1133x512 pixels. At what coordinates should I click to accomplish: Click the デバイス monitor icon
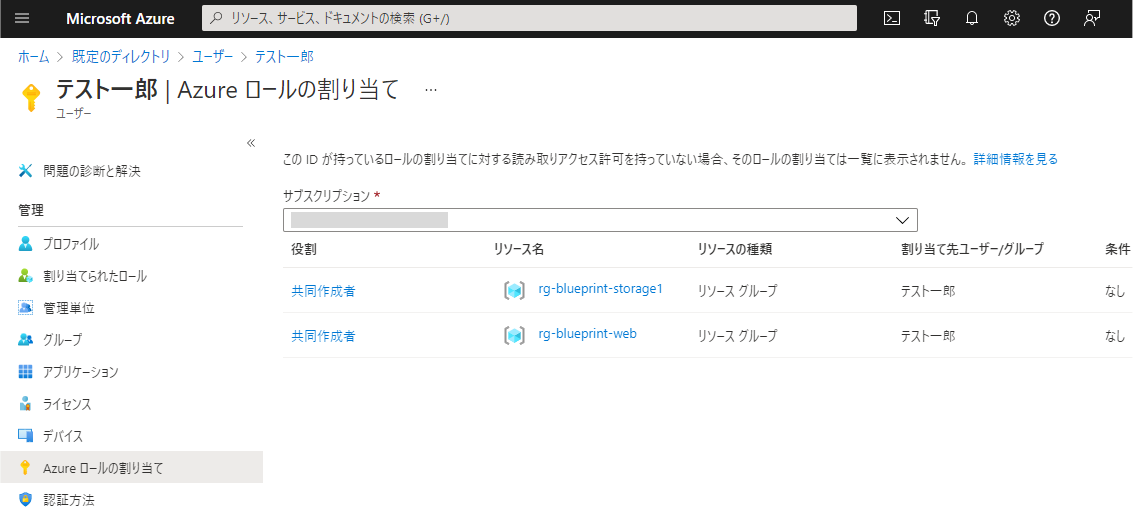26,435
